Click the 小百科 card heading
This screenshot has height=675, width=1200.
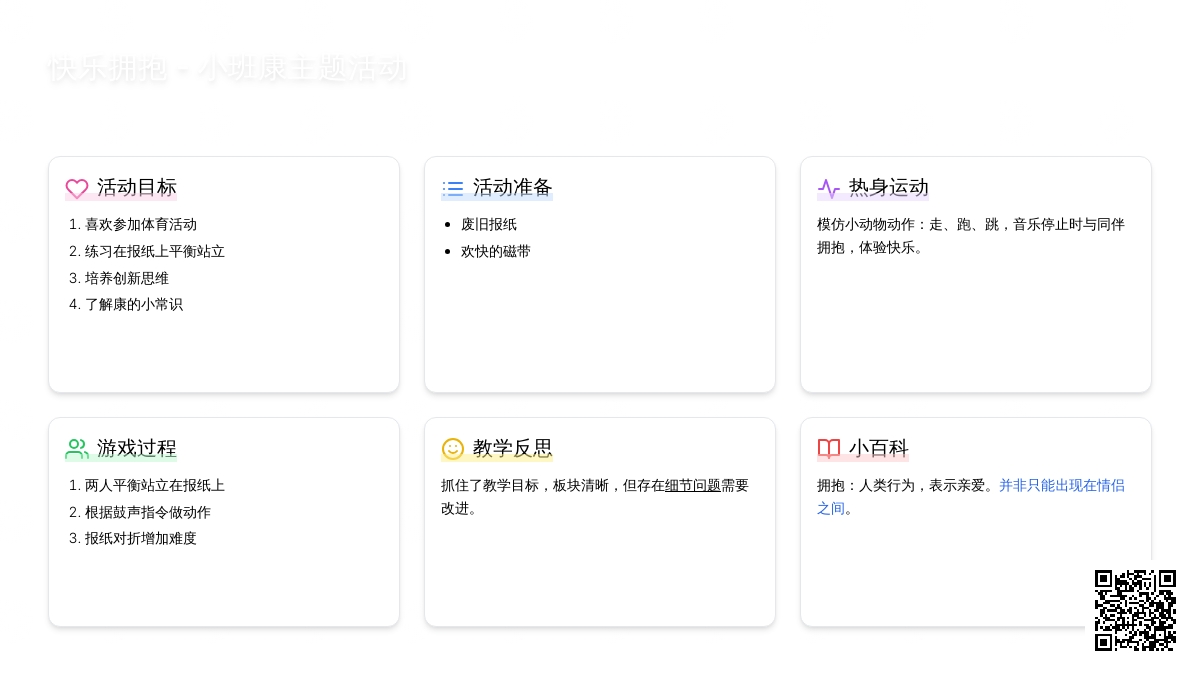(879, 448)
